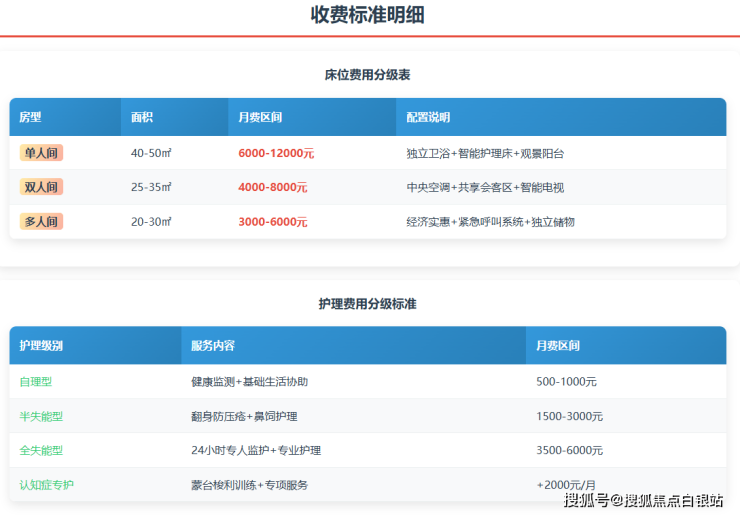Click the 独立卫浴+智能护理床+观景阳台 description
Viewport: 740px width, 516px height.
pos(485,154)
